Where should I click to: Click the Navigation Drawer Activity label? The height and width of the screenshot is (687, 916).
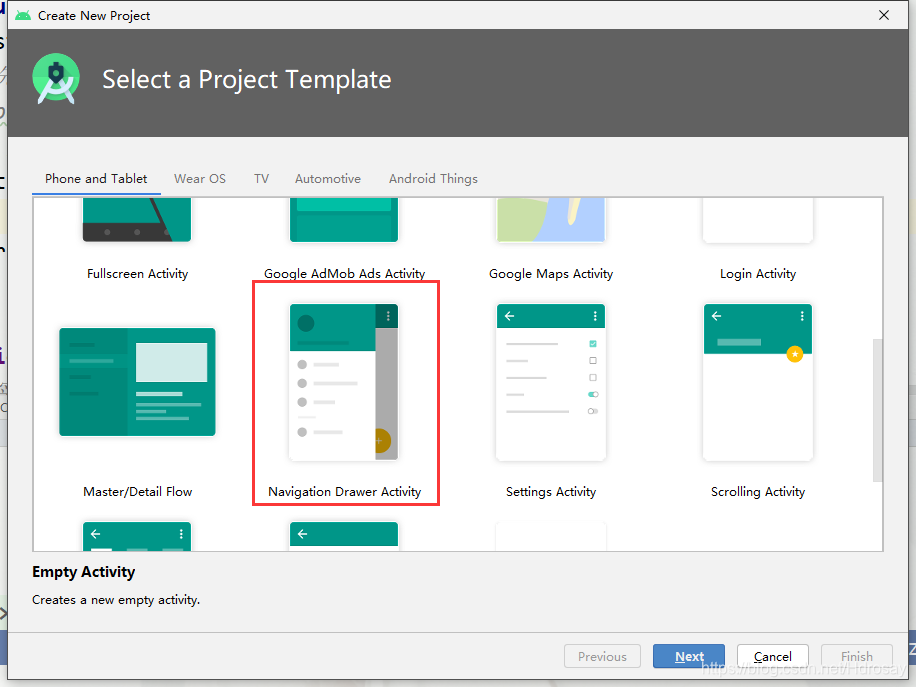[344, 491]
